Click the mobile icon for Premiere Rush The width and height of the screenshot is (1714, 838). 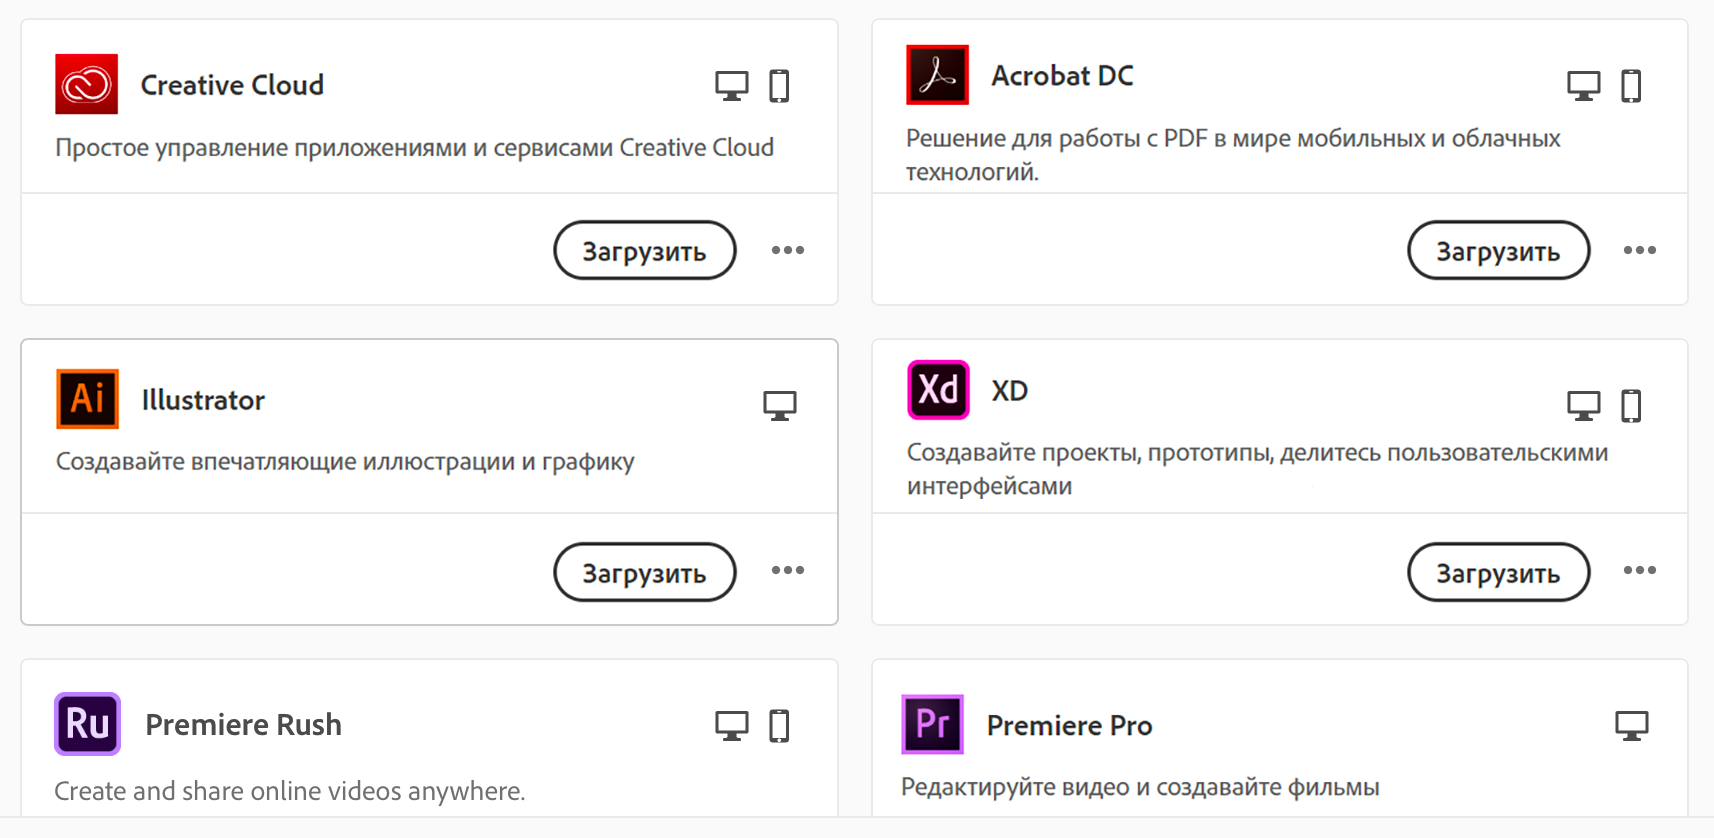tap(779, 725)
